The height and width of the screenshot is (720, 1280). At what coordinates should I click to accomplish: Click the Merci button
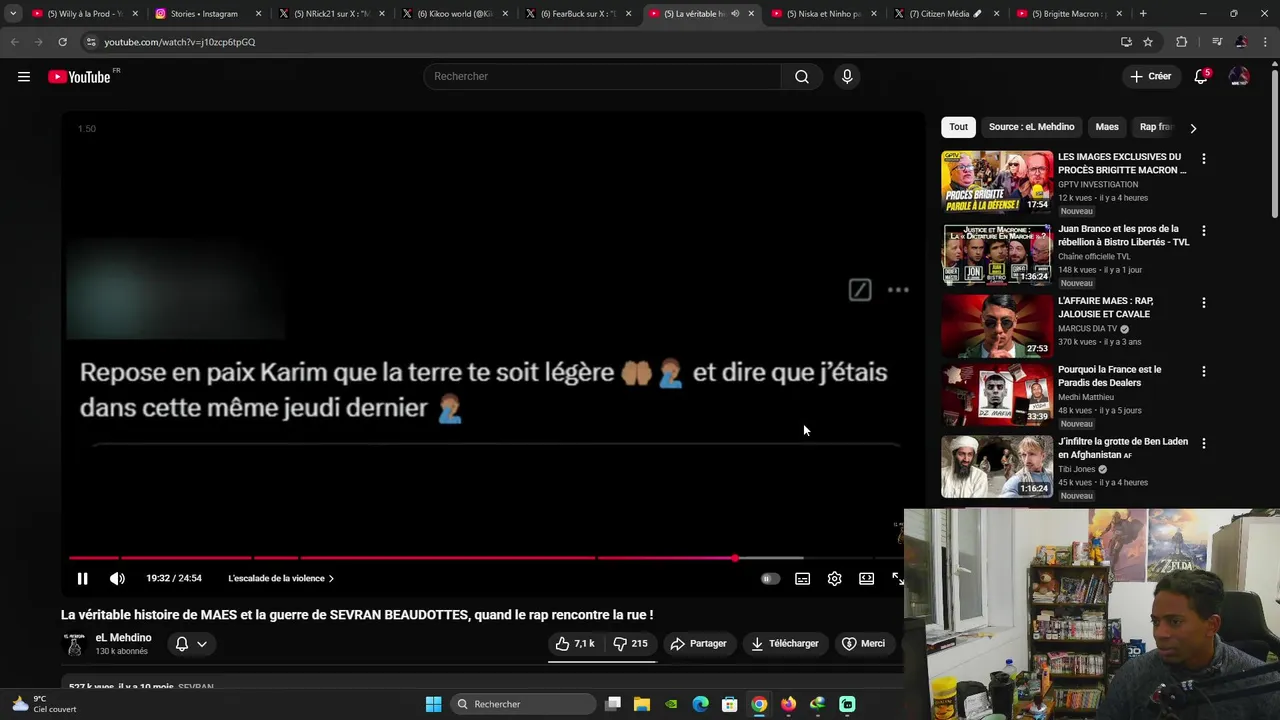tap(863, 644)
